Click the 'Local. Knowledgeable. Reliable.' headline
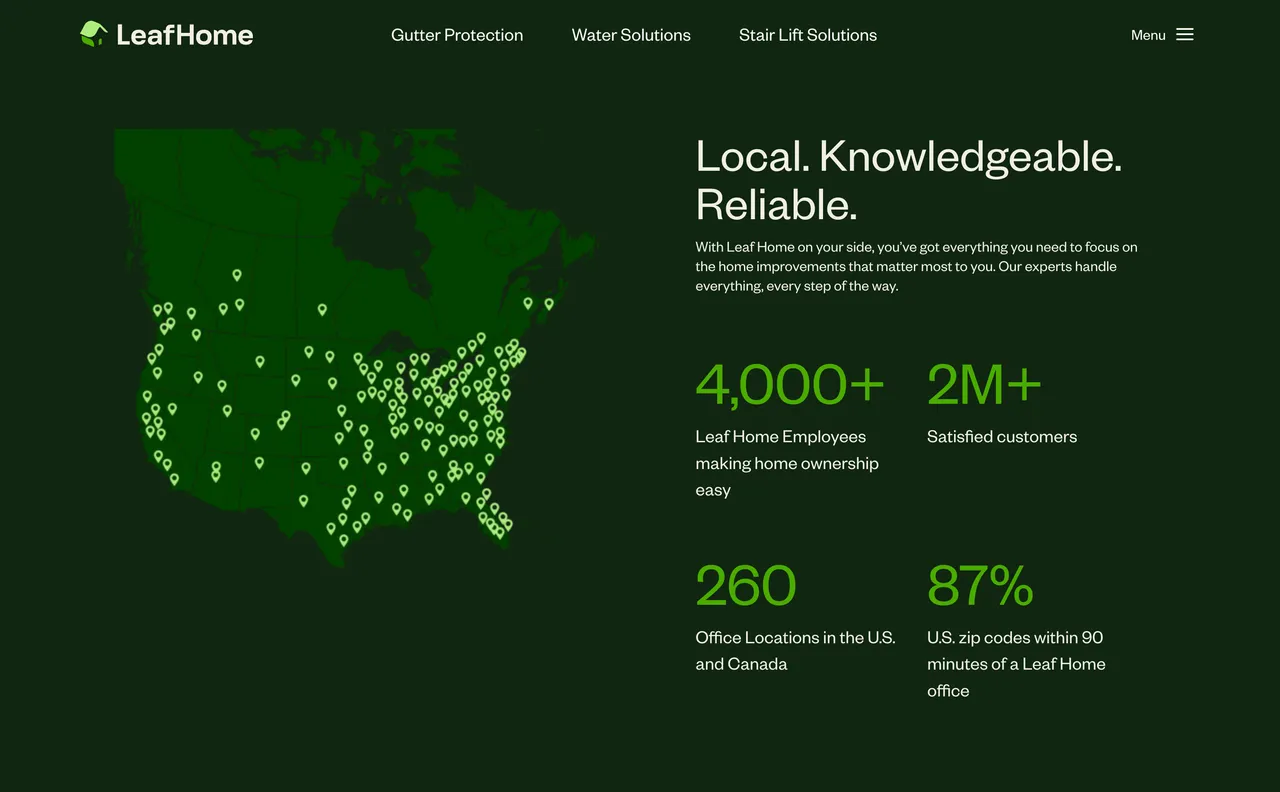Screen dimensions: 1280x792 pos(908,180)
